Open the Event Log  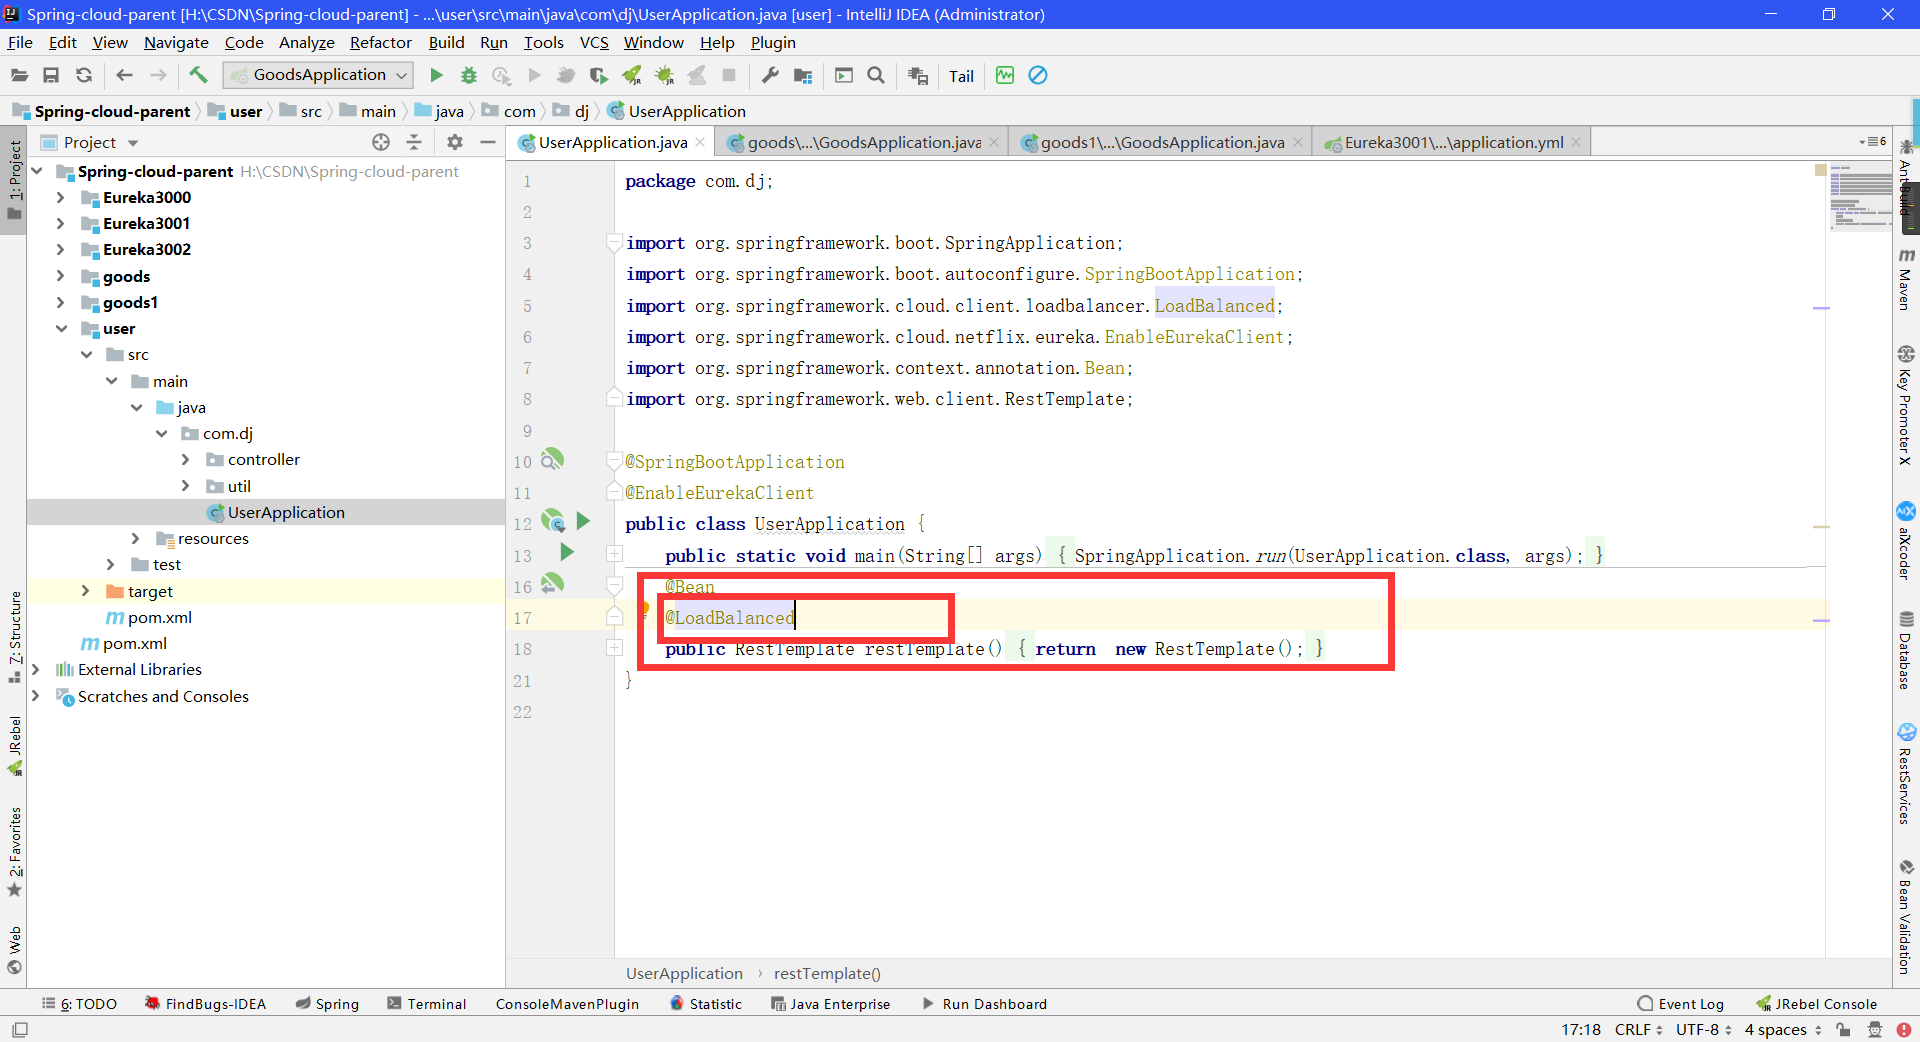point(1681,1003)
